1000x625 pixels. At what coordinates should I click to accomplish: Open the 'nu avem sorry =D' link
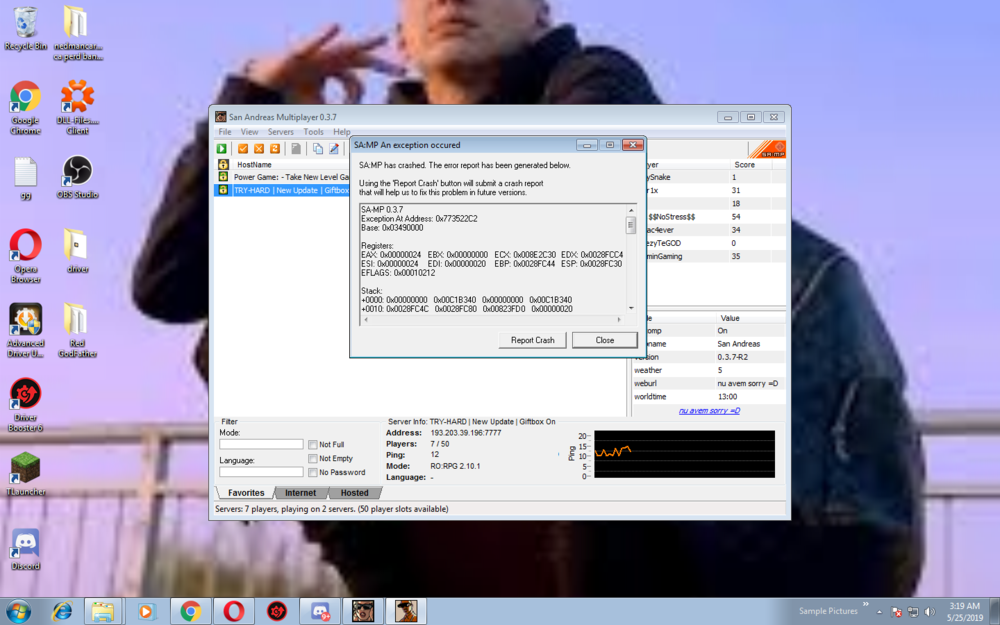(x=709, y=411)
